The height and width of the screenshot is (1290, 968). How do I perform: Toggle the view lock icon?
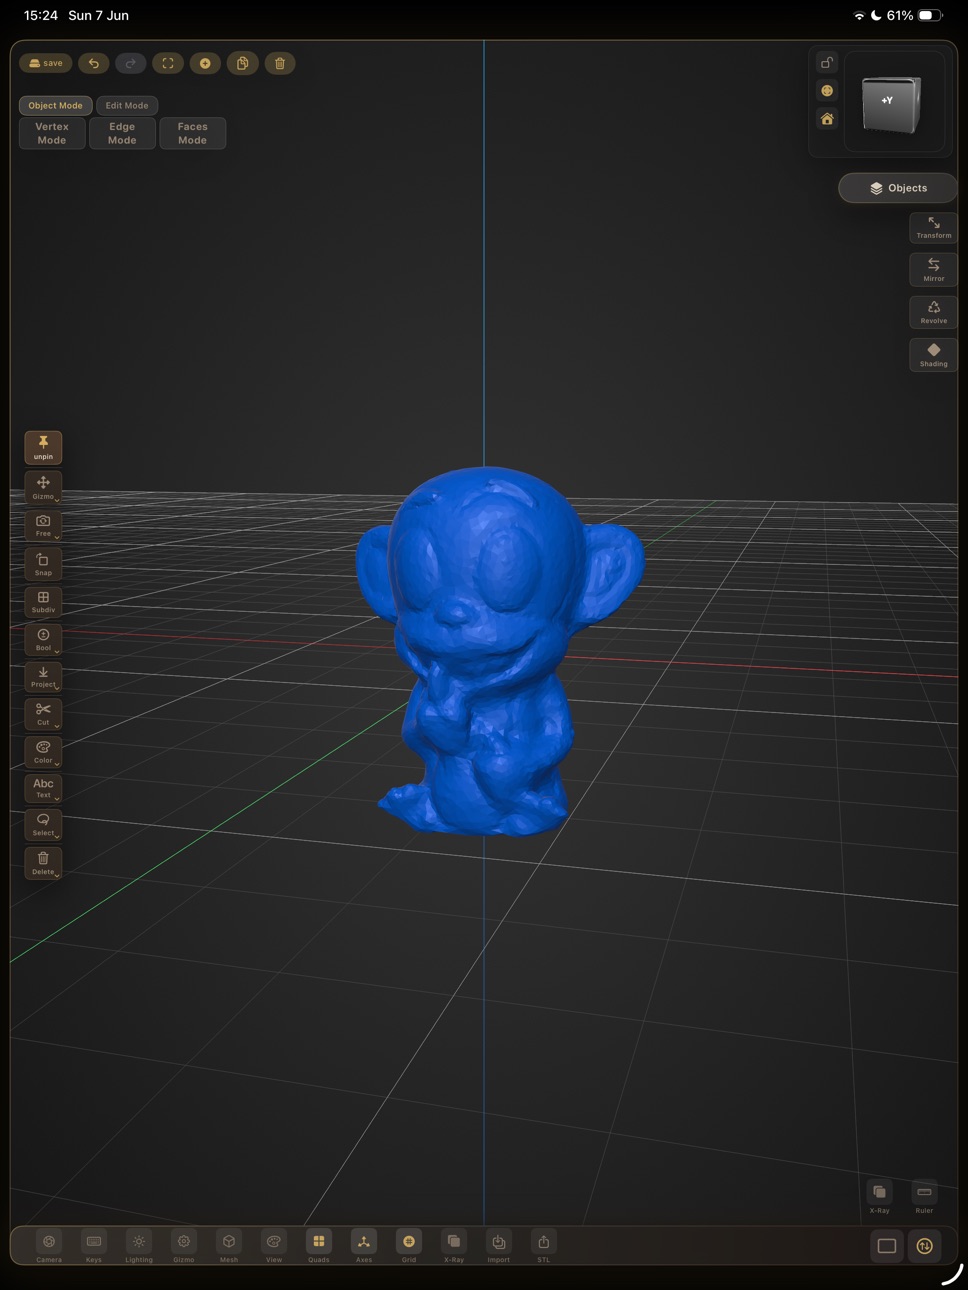click(x=827, y=62)
